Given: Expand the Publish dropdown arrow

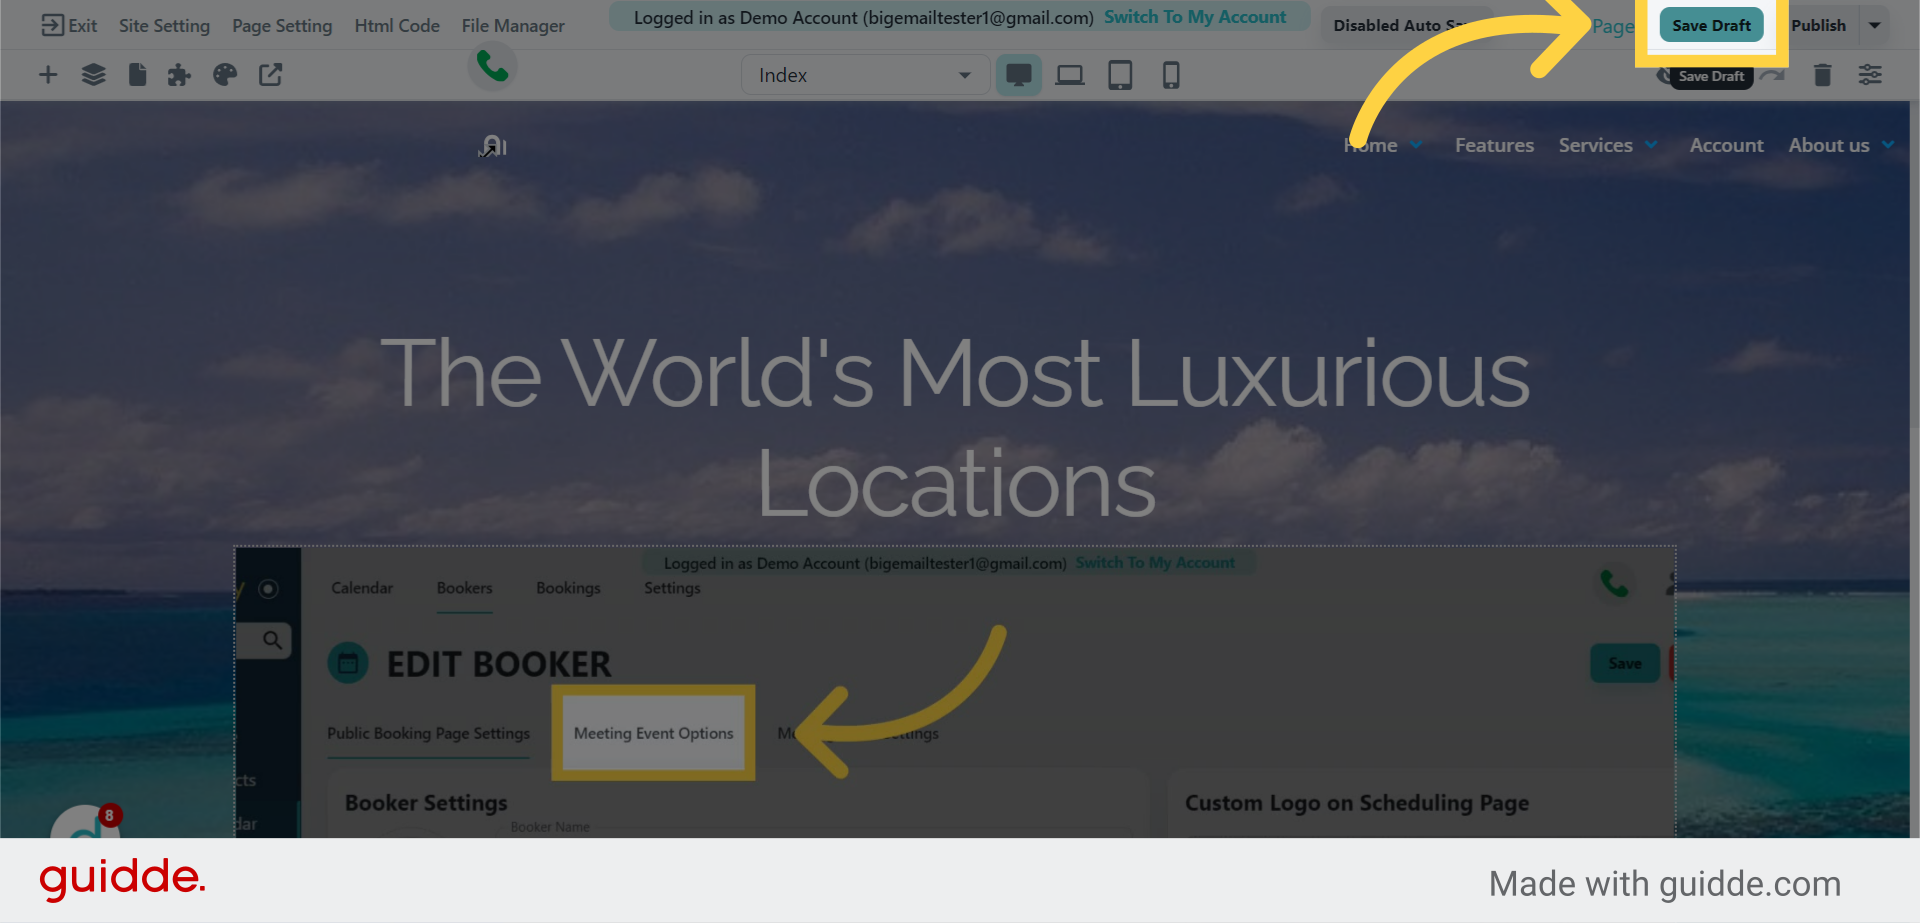Looking at the screenshot, I should [1875, 25].
